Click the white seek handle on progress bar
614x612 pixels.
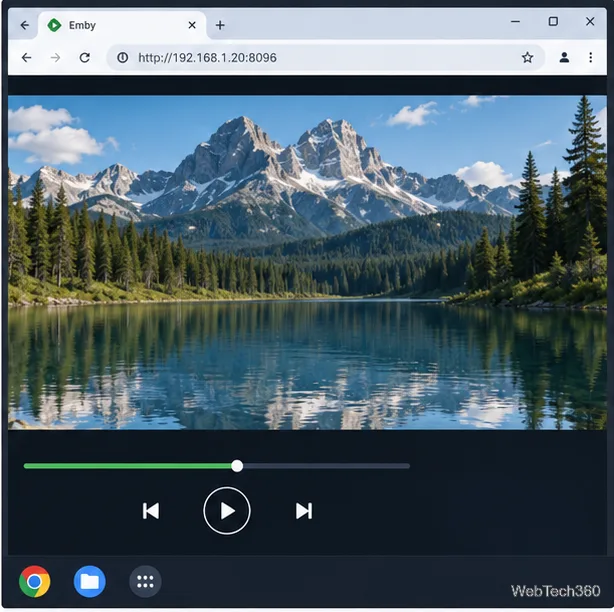237,466
